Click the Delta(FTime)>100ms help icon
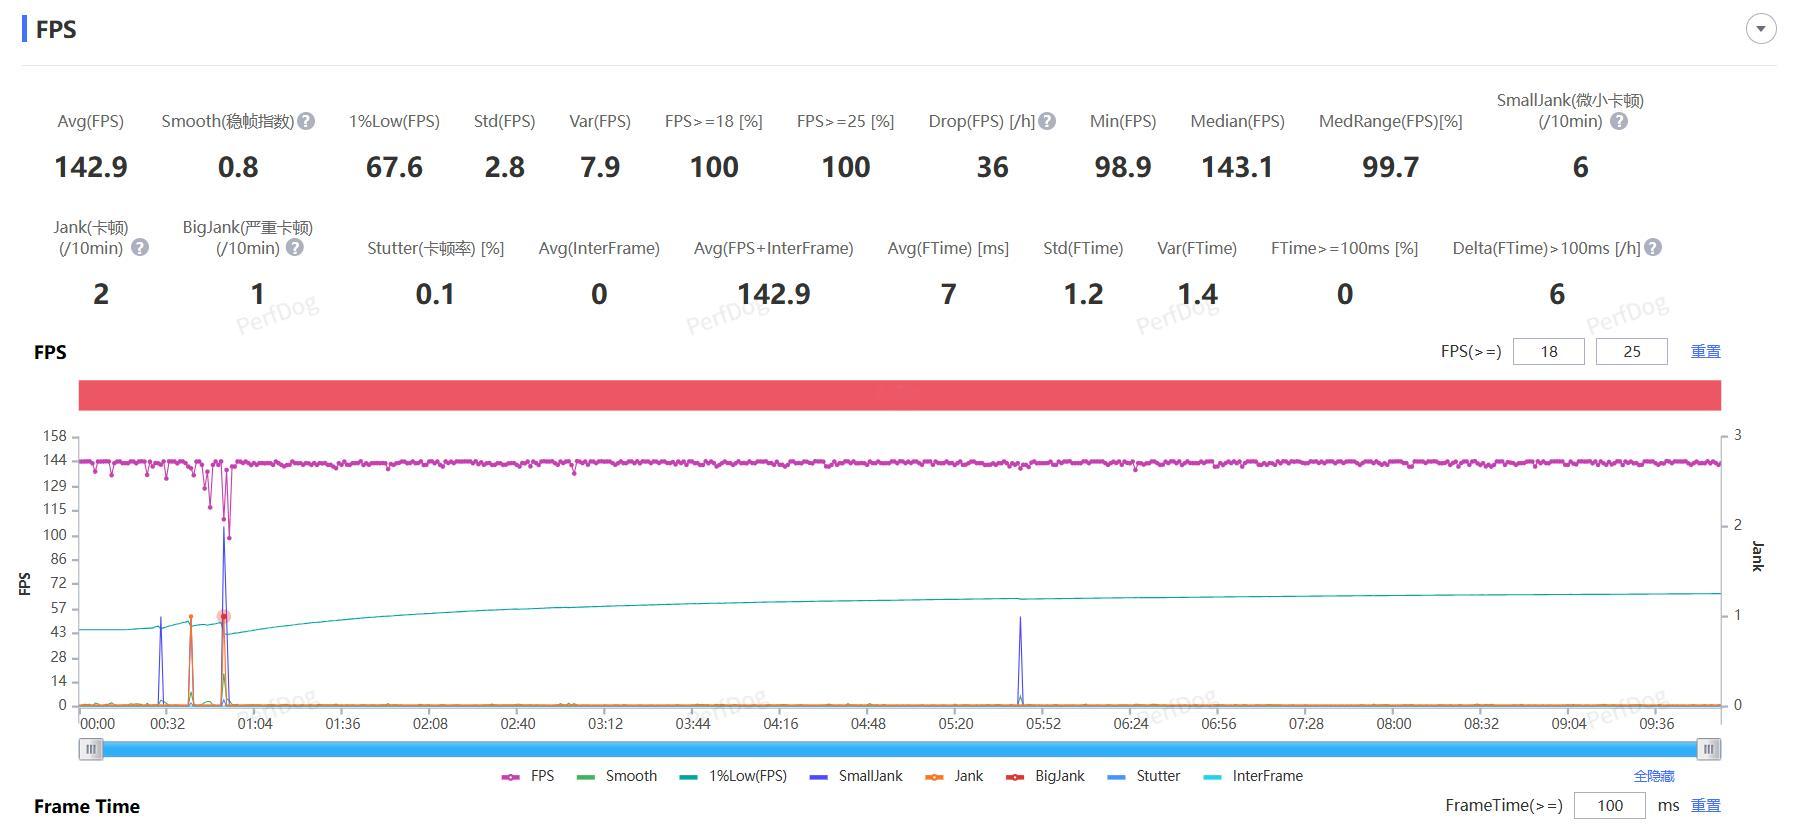This screenshot has width=1800, height=825. coord(1653,247)
